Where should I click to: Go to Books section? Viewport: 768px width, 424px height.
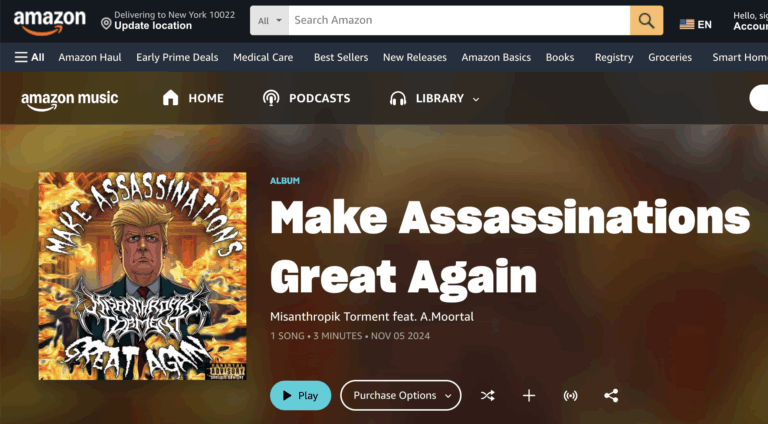click(560, 57)
